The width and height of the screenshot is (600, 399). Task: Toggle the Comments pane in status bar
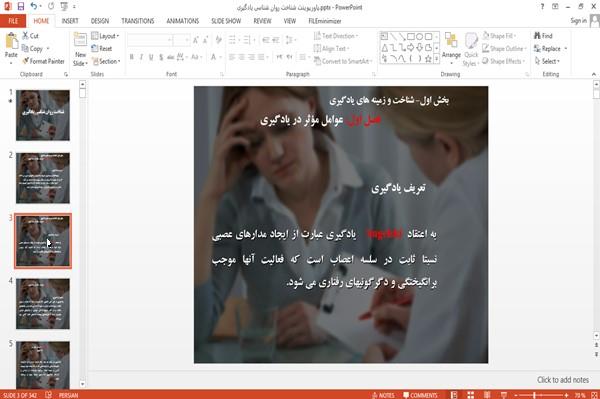(420, 395)
